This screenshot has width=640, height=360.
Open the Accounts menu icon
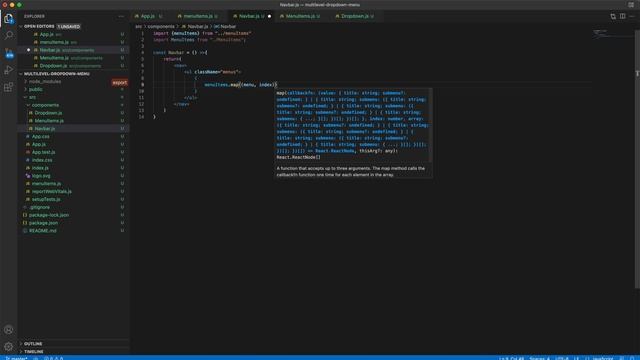point(9,329)
